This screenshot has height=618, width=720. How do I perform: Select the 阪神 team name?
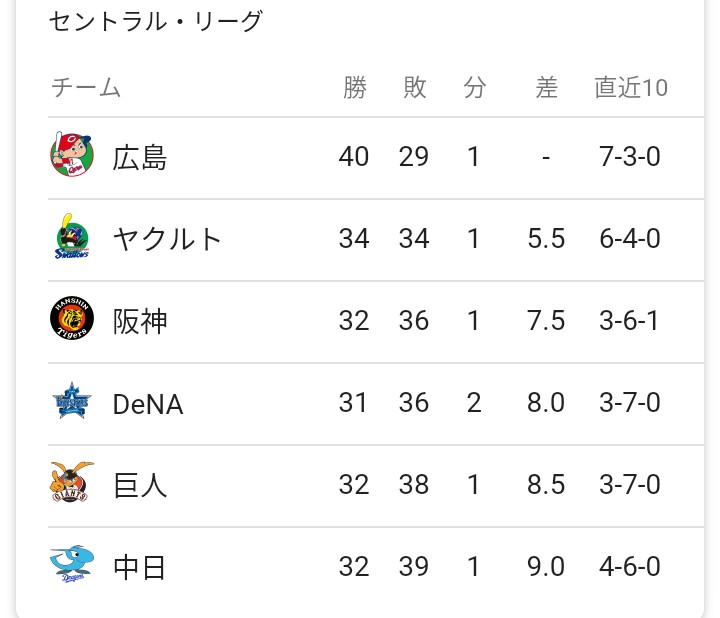tap(140, 321)
